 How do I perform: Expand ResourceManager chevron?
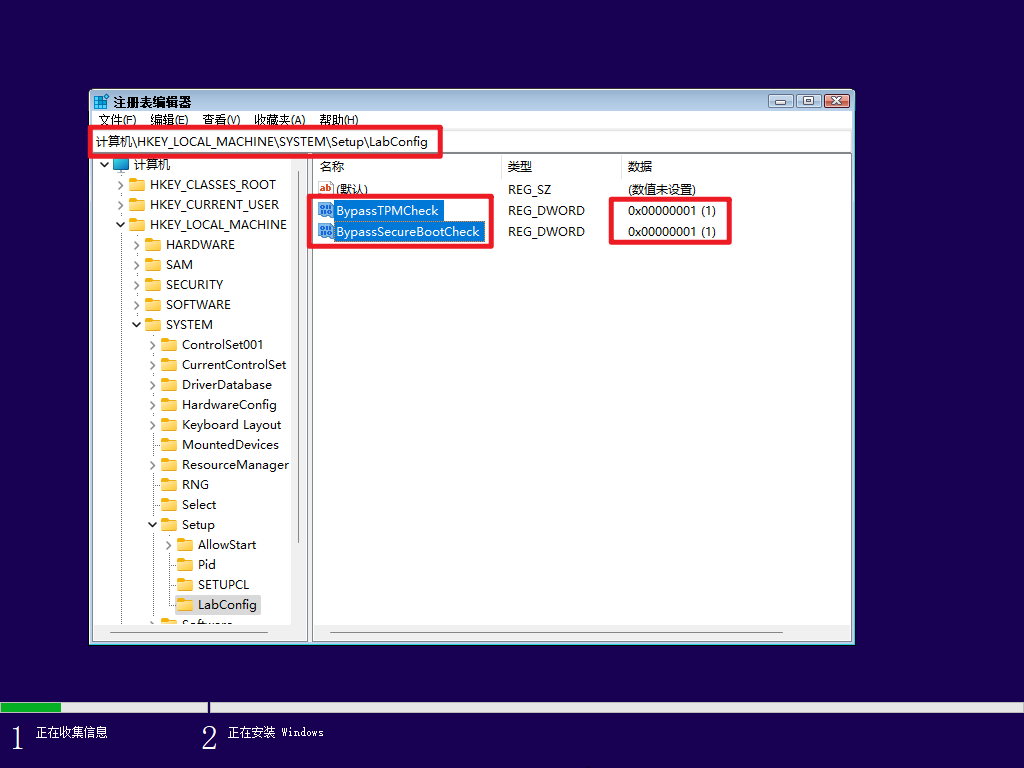pos(152,465)
